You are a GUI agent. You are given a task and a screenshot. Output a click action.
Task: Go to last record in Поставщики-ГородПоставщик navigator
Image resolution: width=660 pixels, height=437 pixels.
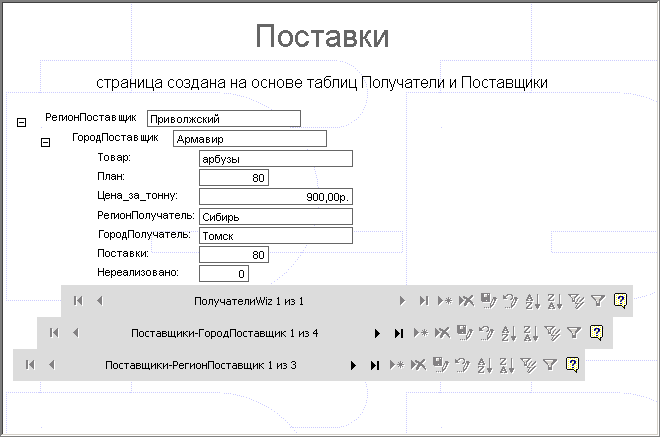coord(399,333)
